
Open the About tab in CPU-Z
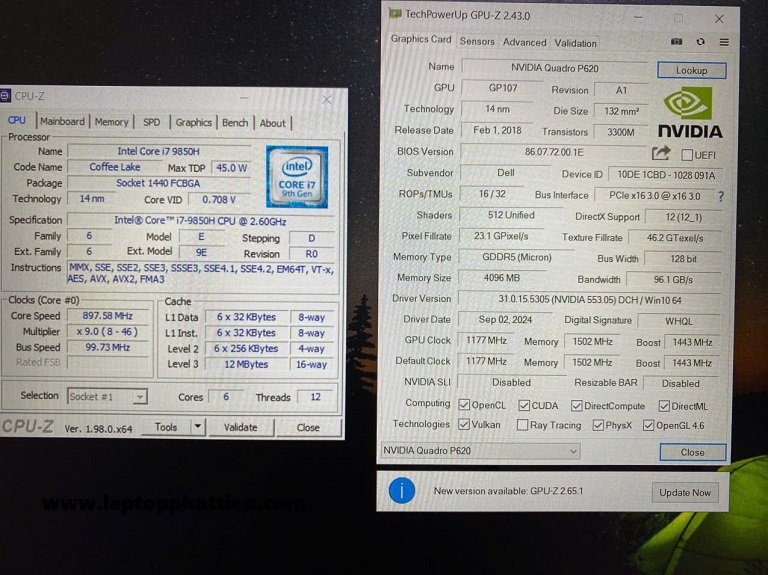(x=272, y=123)
